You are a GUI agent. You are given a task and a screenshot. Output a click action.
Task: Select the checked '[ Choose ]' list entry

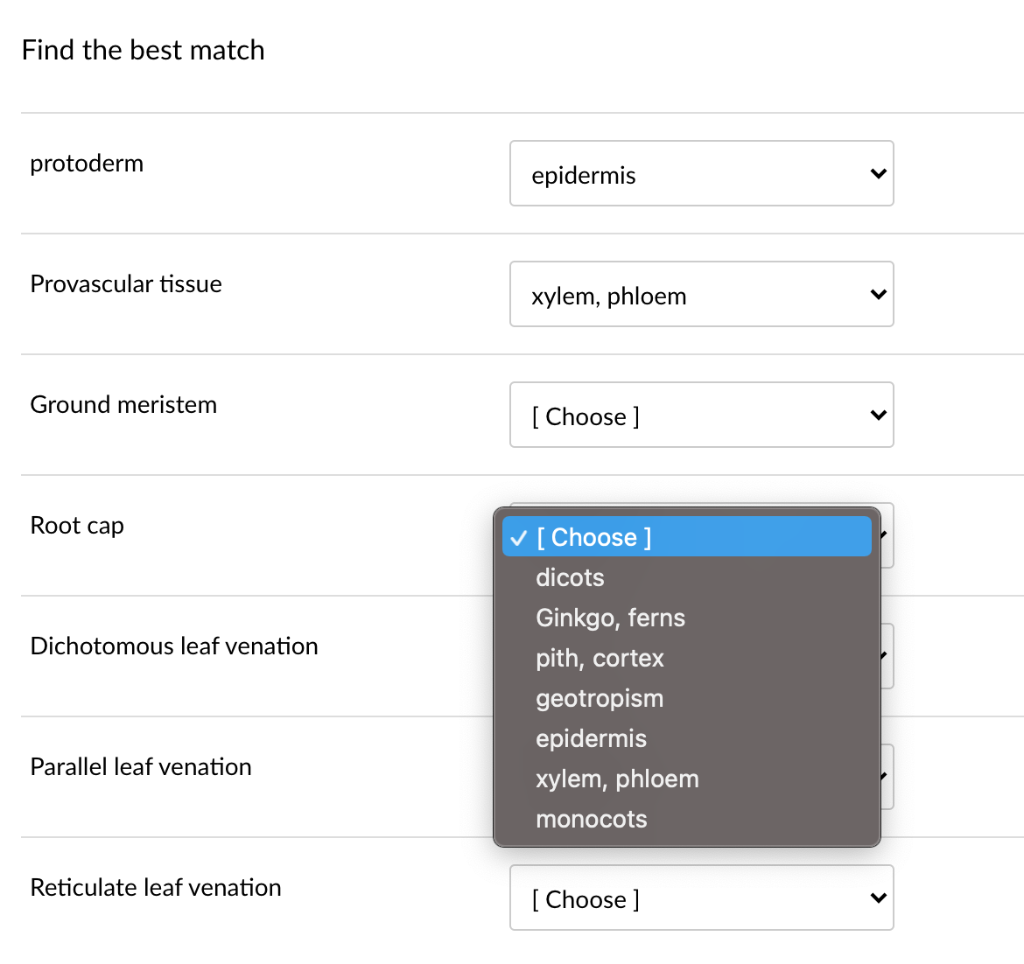click(x=593, y=537)
